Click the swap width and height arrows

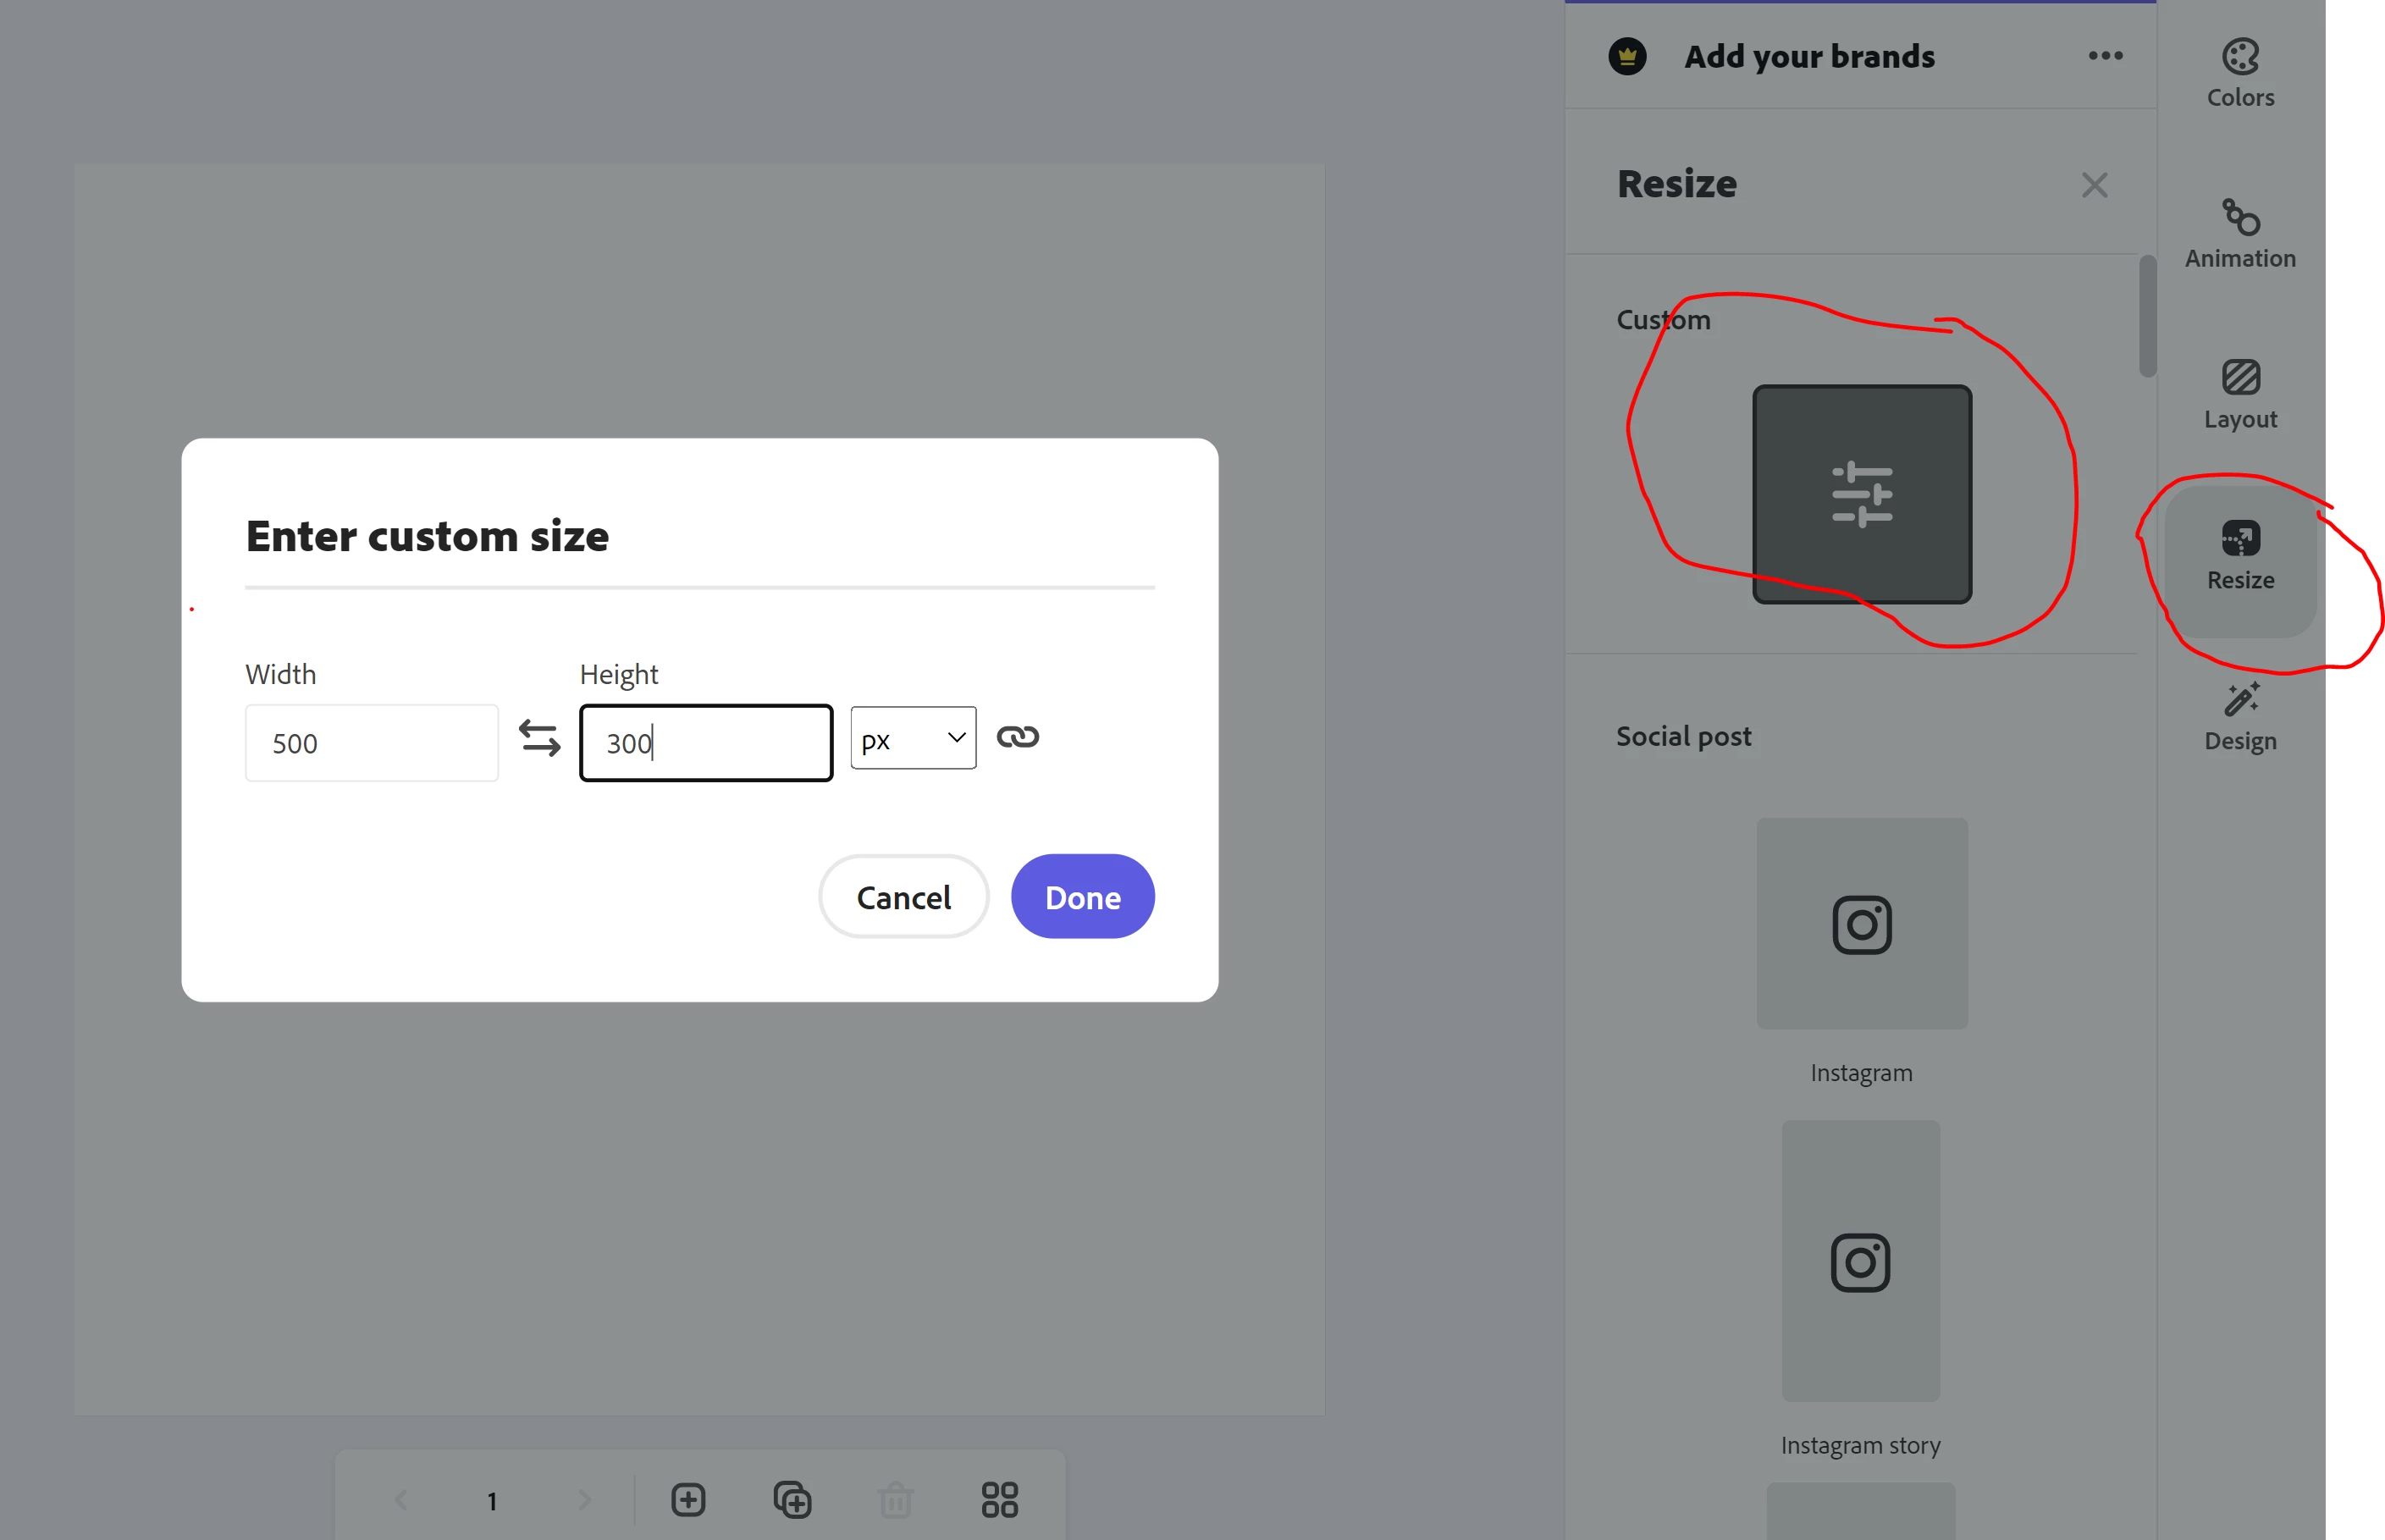click(539, 739)
